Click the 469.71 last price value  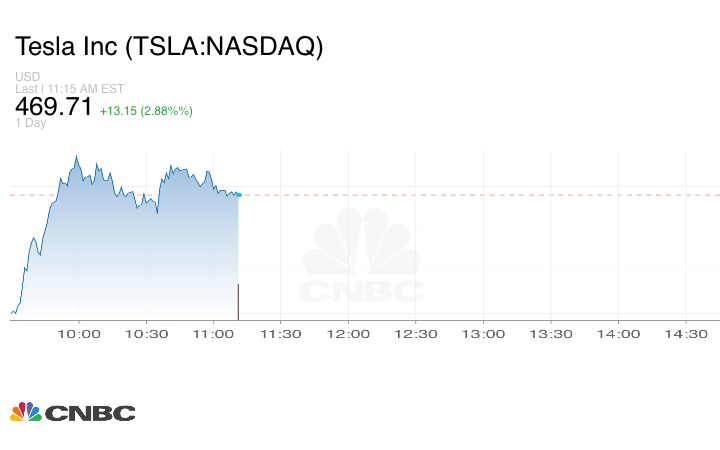53,106
